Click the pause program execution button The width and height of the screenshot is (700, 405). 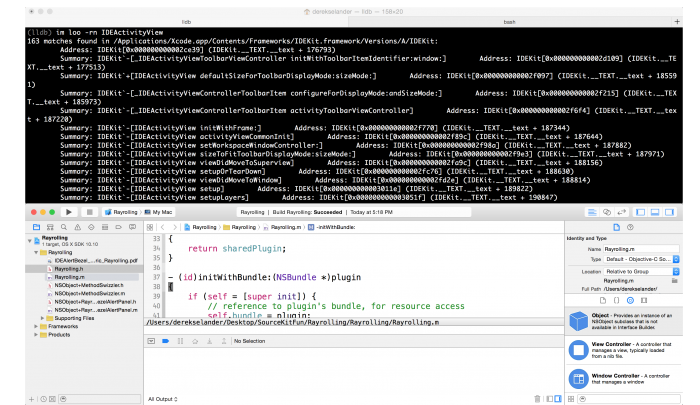[180, 341]
